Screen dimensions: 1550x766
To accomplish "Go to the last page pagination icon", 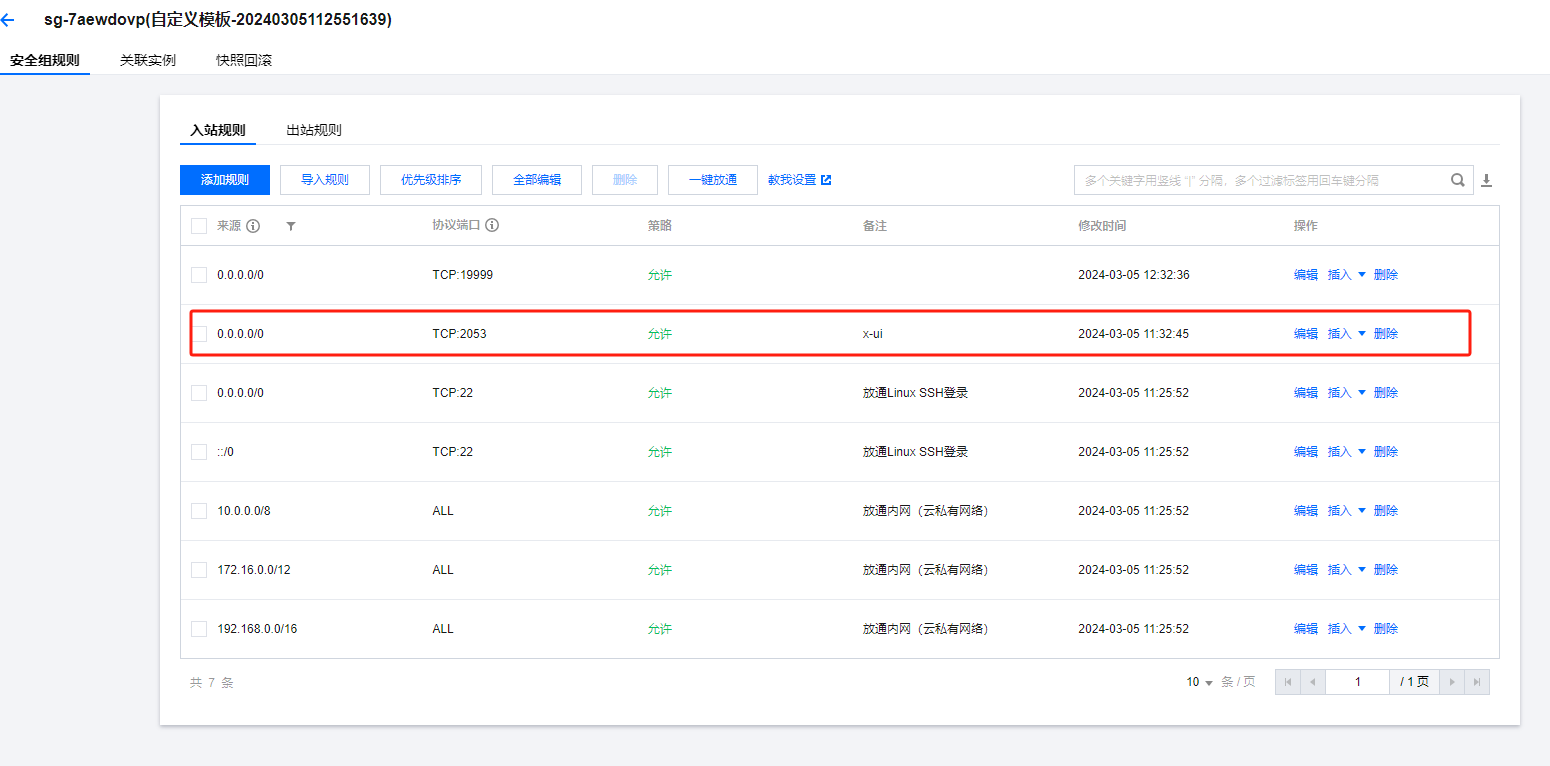I will pos(1476,682).
